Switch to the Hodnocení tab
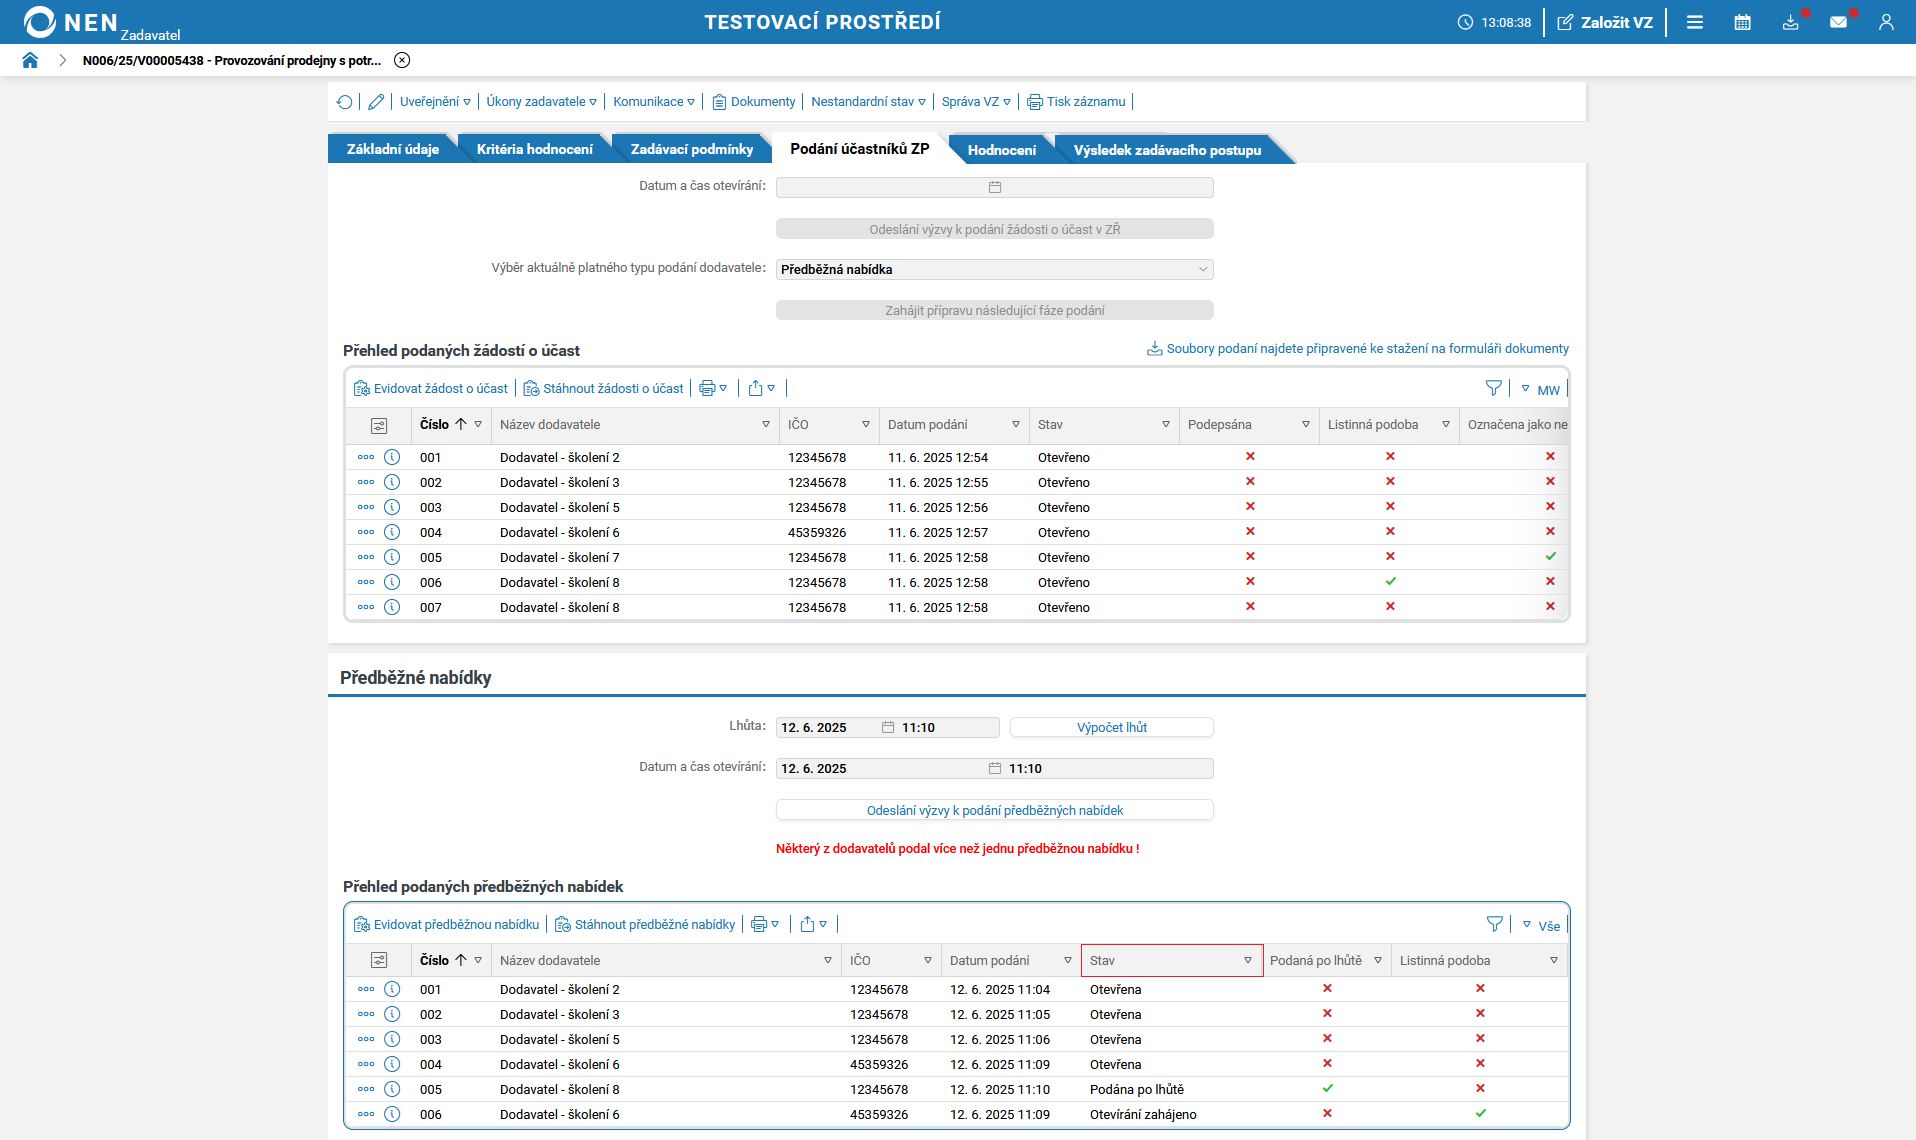Viewport: 1916px width, 1140px height. 1001,150
